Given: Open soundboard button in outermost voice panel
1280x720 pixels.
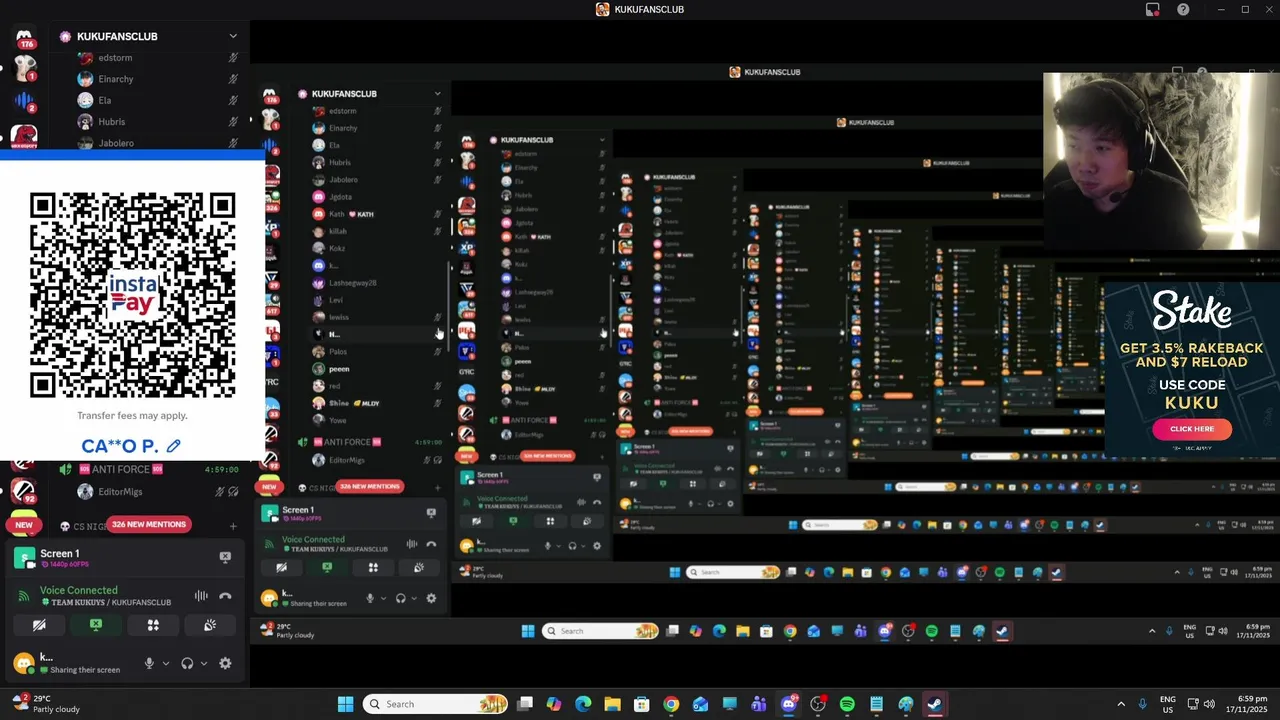Looking at the screenshot, I should (210, 625).
